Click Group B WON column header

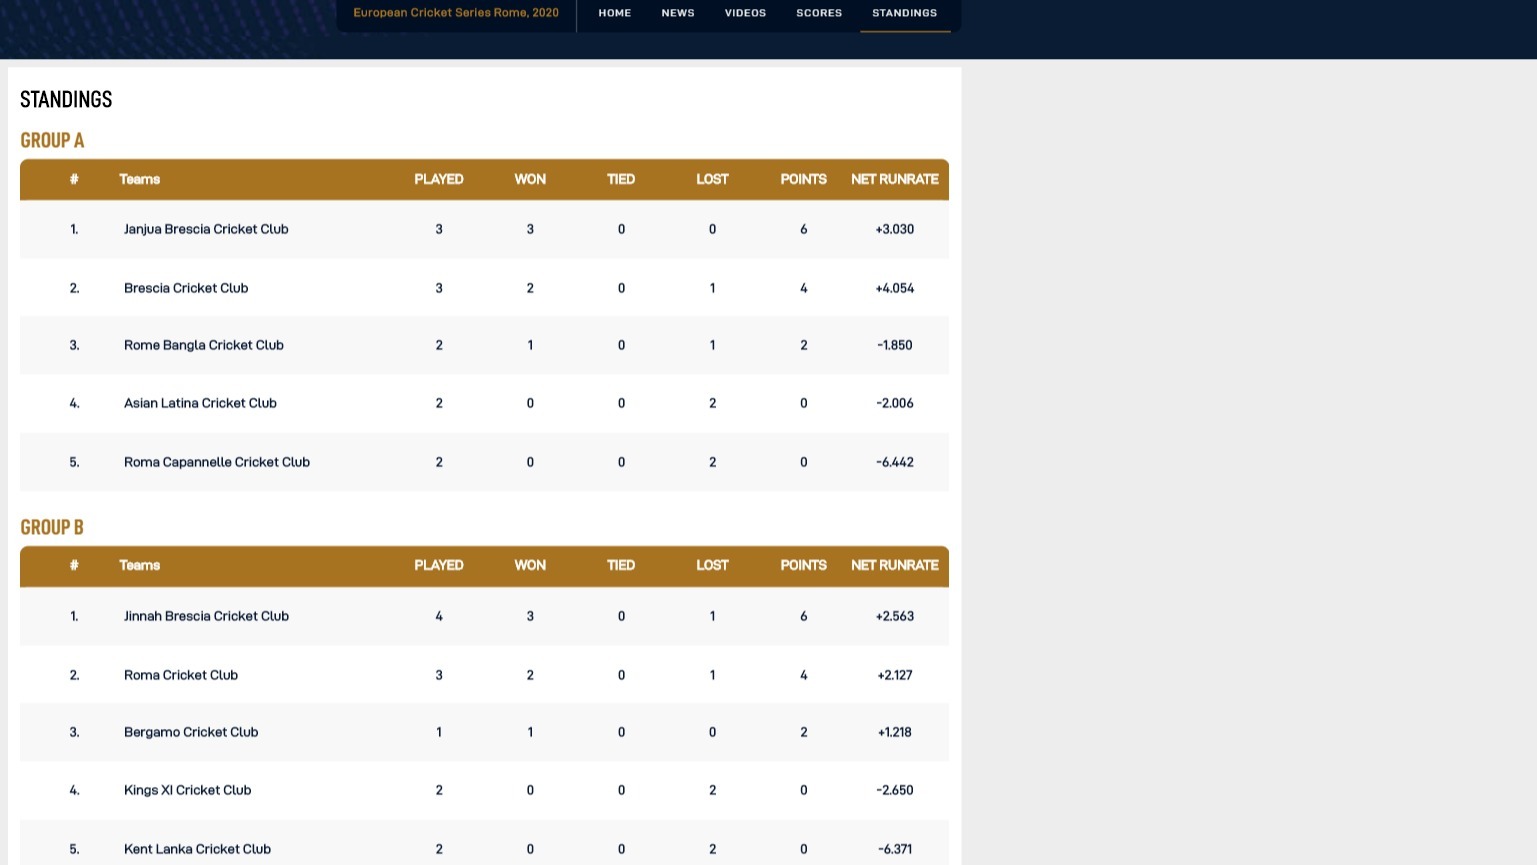coord(530,565)
